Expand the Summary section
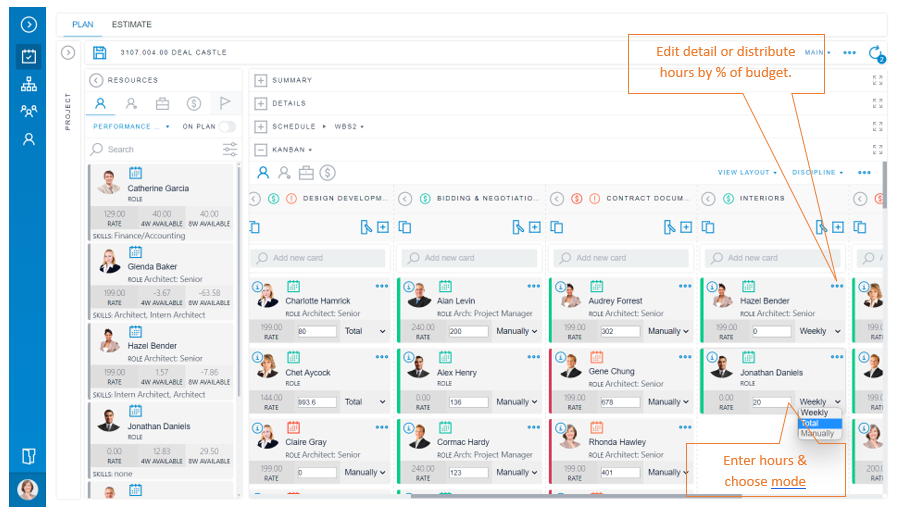The height and width of the screenshot is (514, 901). point(260,80)
